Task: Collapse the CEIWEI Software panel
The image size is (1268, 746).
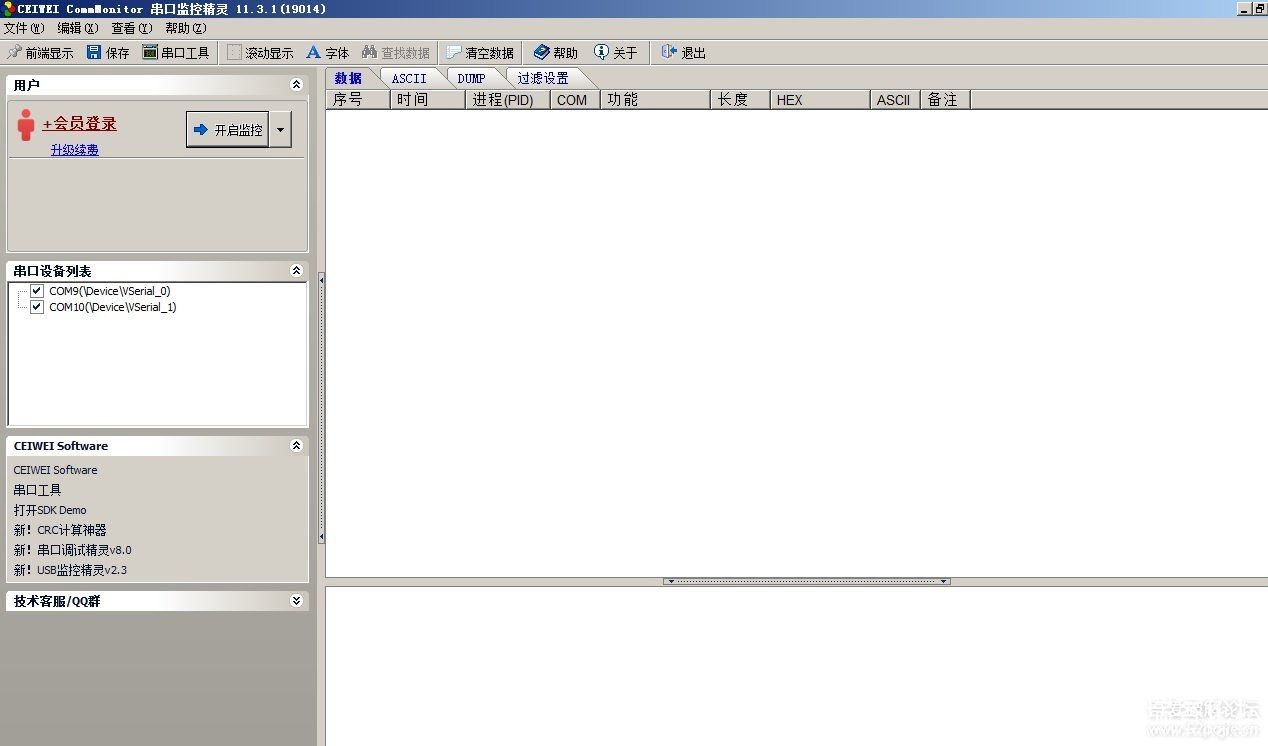Action: tap(296, 446)
